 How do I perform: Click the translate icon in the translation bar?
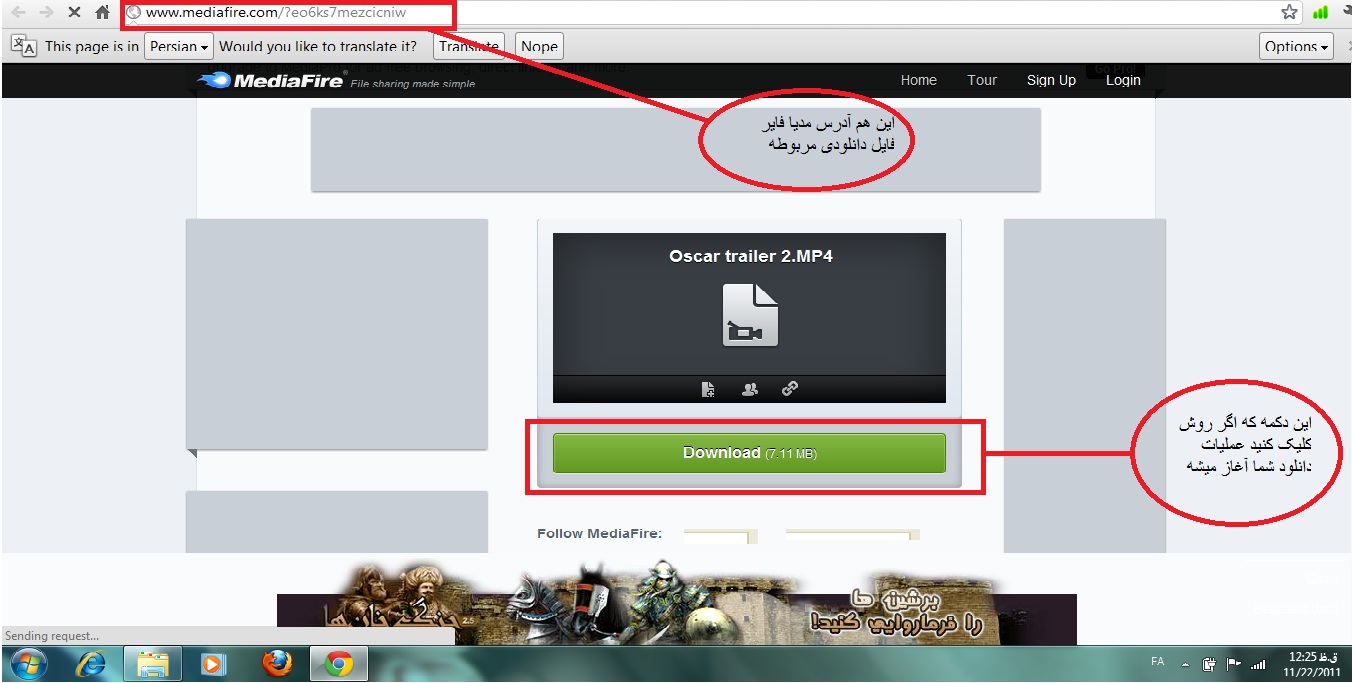[24, 46]
